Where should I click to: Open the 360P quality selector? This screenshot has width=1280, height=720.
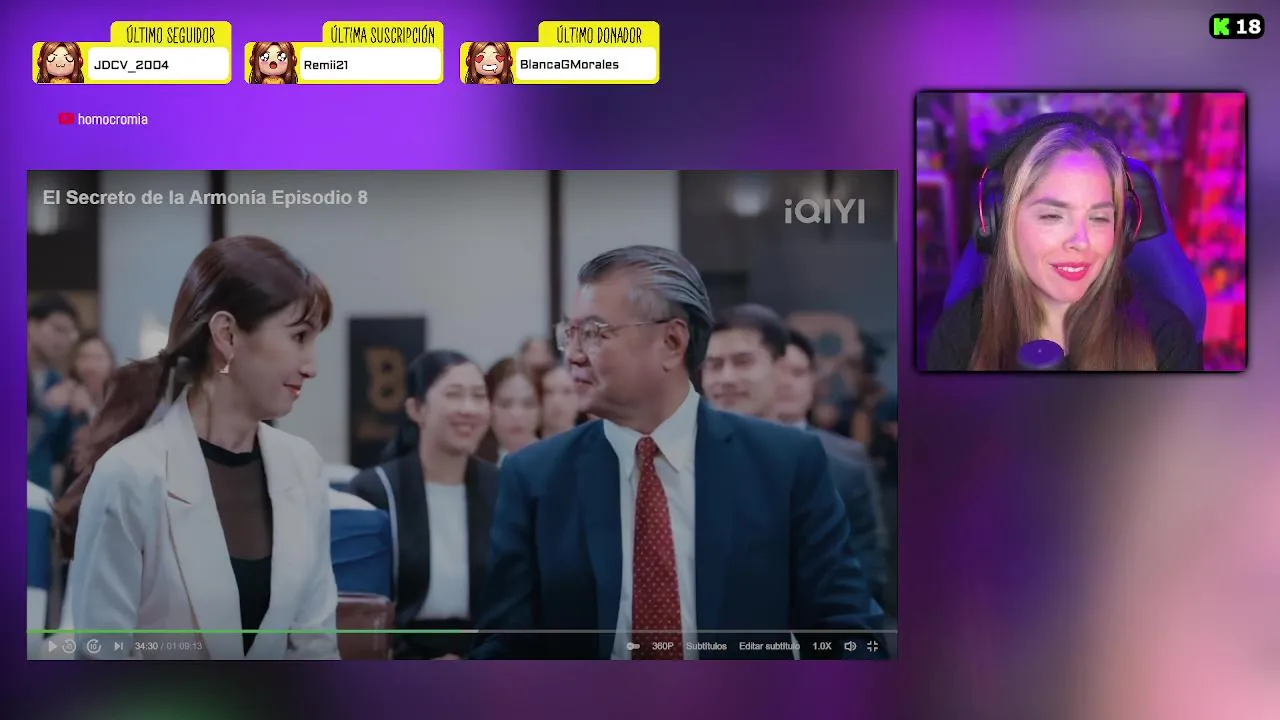pyautogui.click(x=662, y=646)
